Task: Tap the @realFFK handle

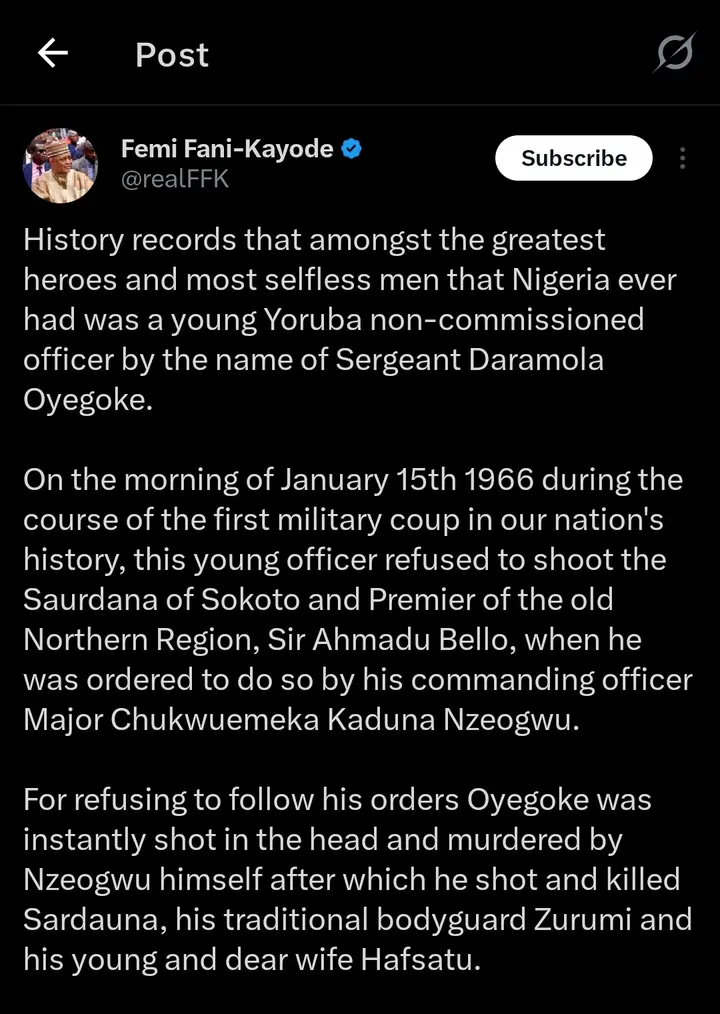Action: pyautogui.click(x=175, y=181)
